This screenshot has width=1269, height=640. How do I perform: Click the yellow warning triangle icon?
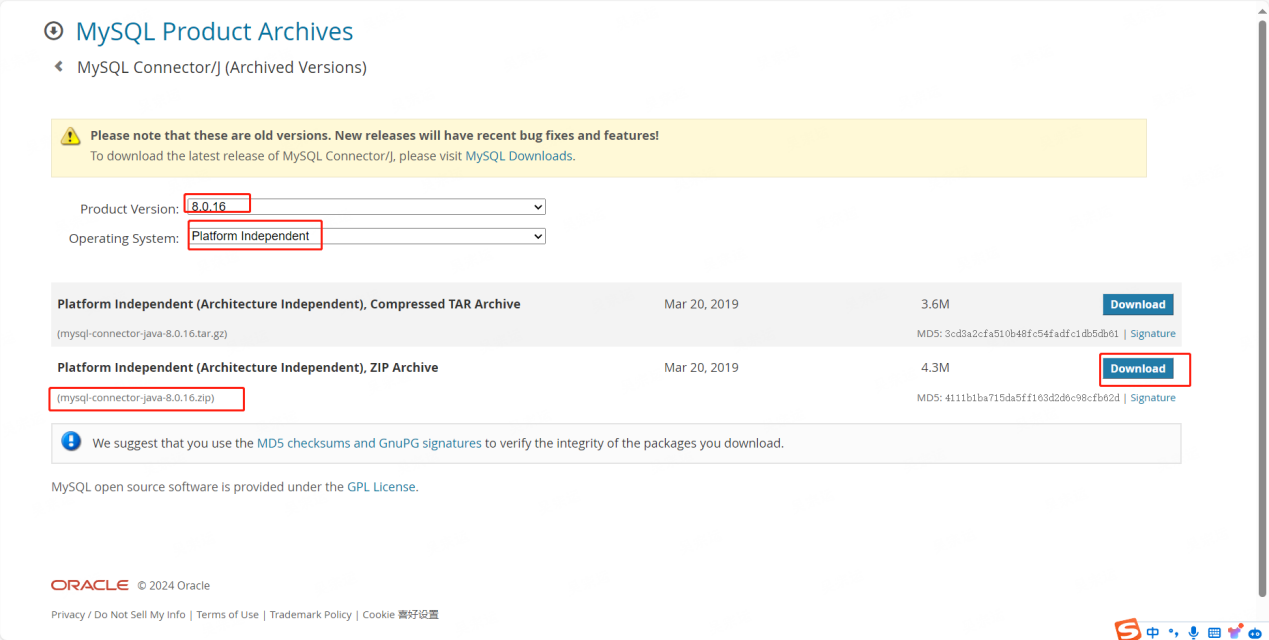(70, 136)
